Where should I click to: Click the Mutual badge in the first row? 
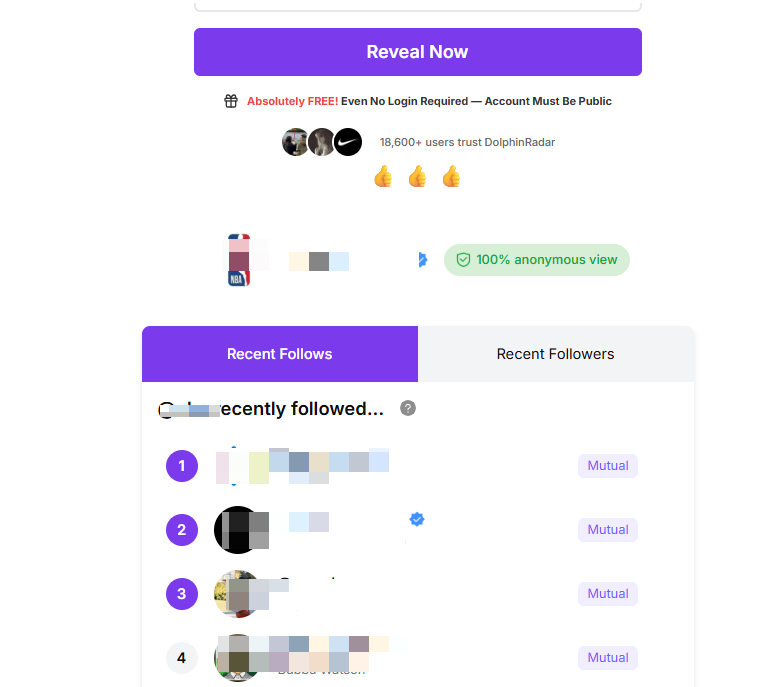(x=607, y=466)
